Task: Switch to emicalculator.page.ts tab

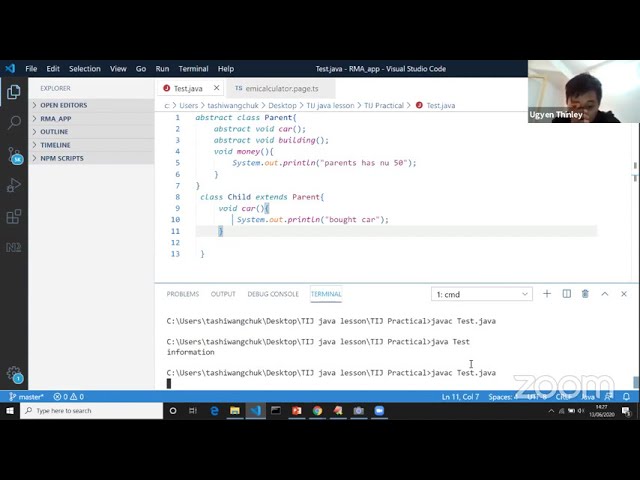Action: point(282,88)
